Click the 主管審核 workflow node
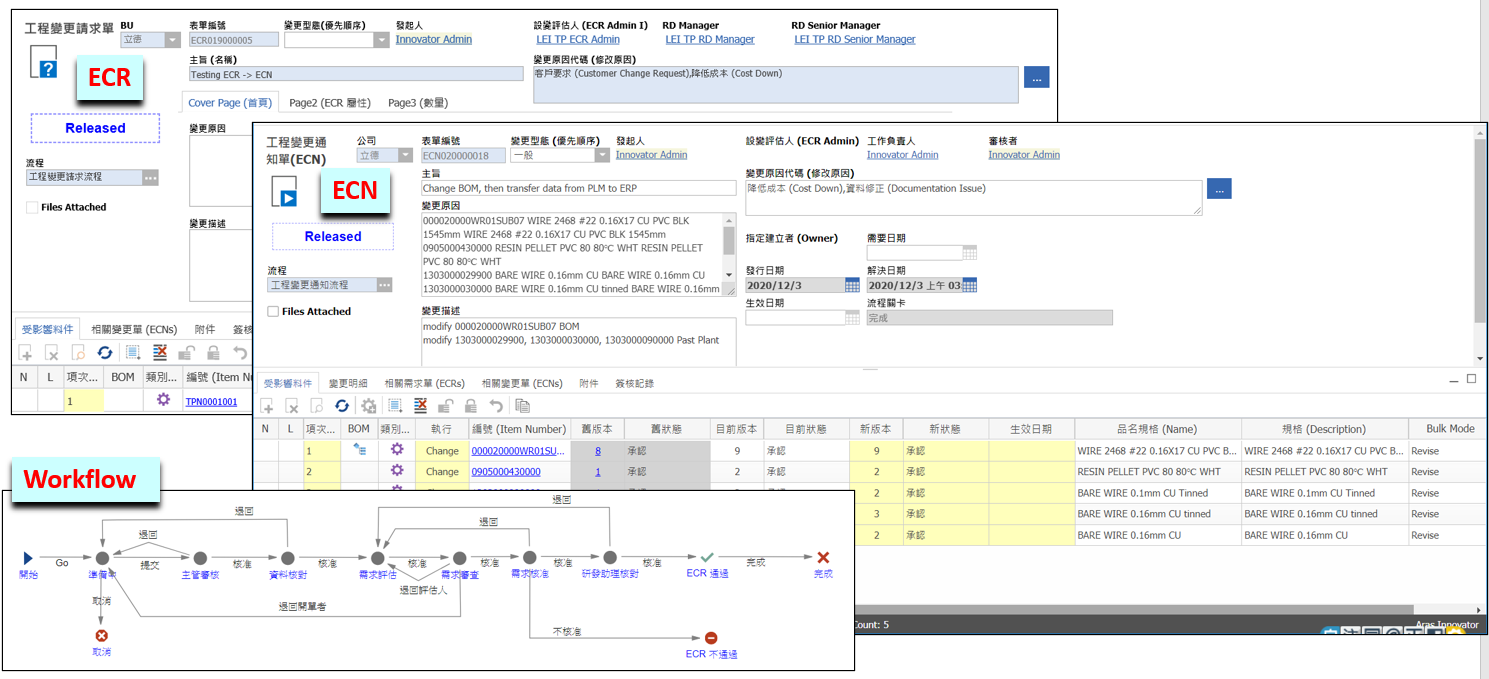Screen dimensions: 1489x679 199,558
